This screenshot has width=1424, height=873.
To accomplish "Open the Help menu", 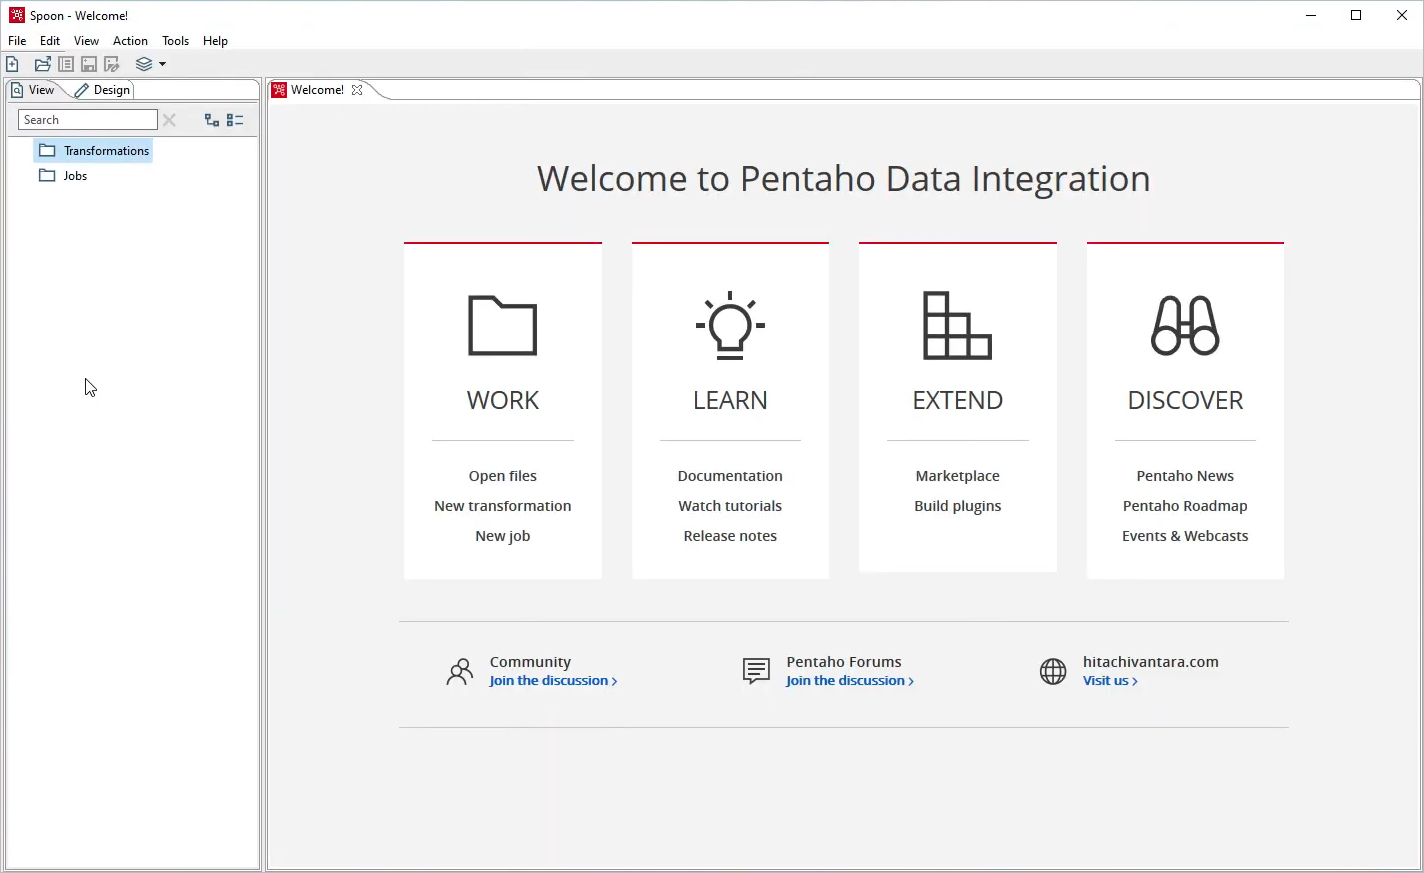I will pyautogui.click(x=215, y=41).
